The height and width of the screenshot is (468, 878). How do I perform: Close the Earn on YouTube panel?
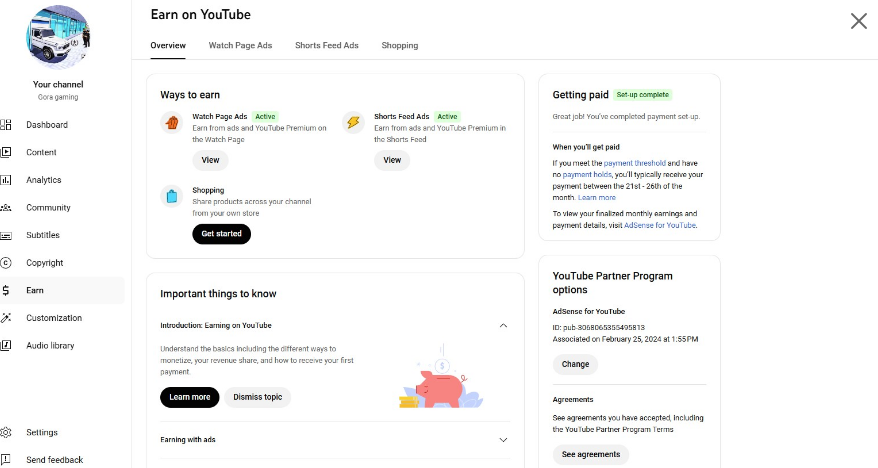[x=858, y=21]
